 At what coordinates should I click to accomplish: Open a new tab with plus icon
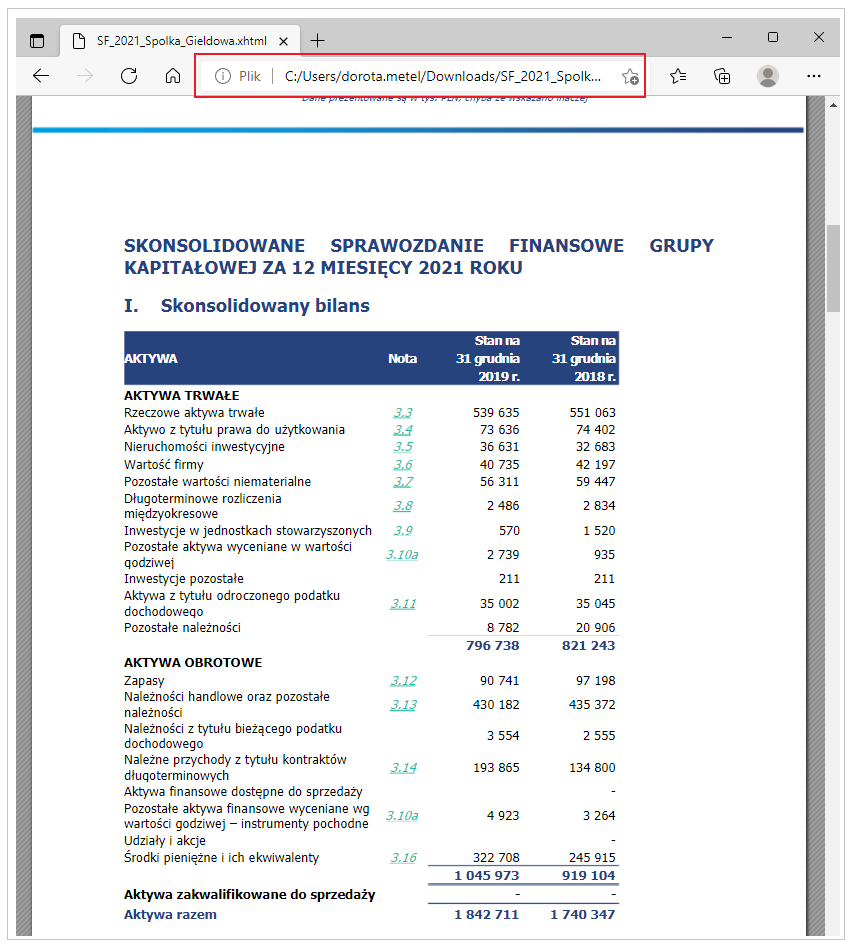coord(317,41)
